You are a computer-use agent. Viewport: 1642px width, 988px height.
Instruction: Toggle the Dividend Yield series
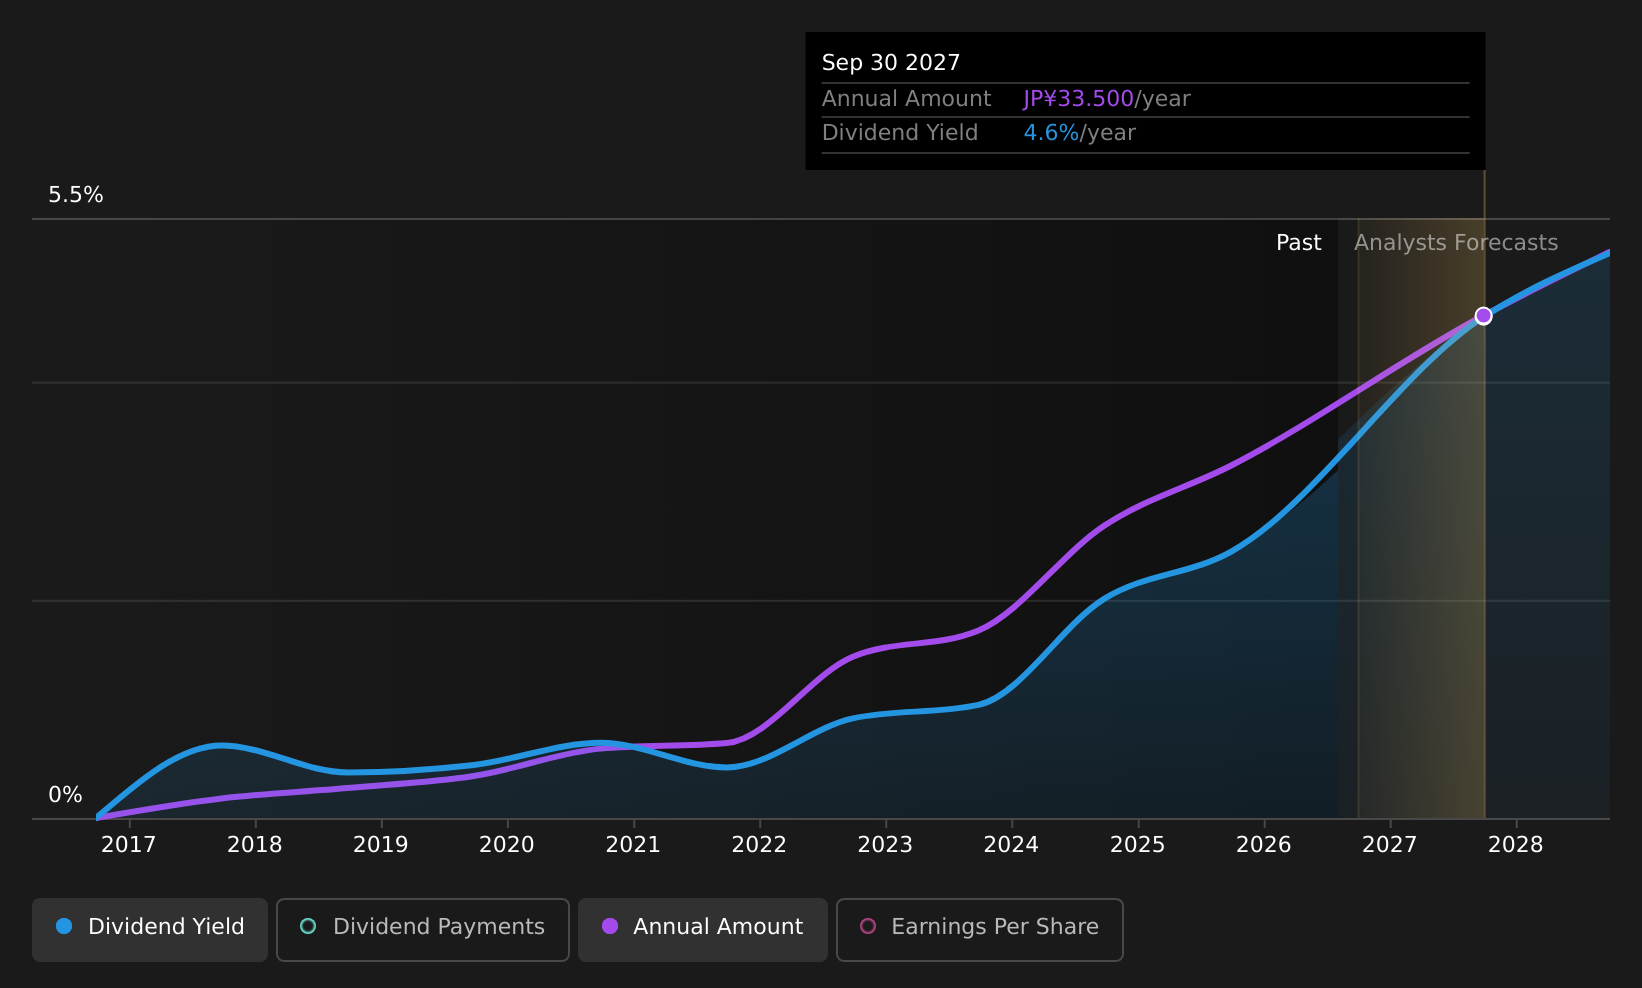pyautogui.click(x=150, y=929)
